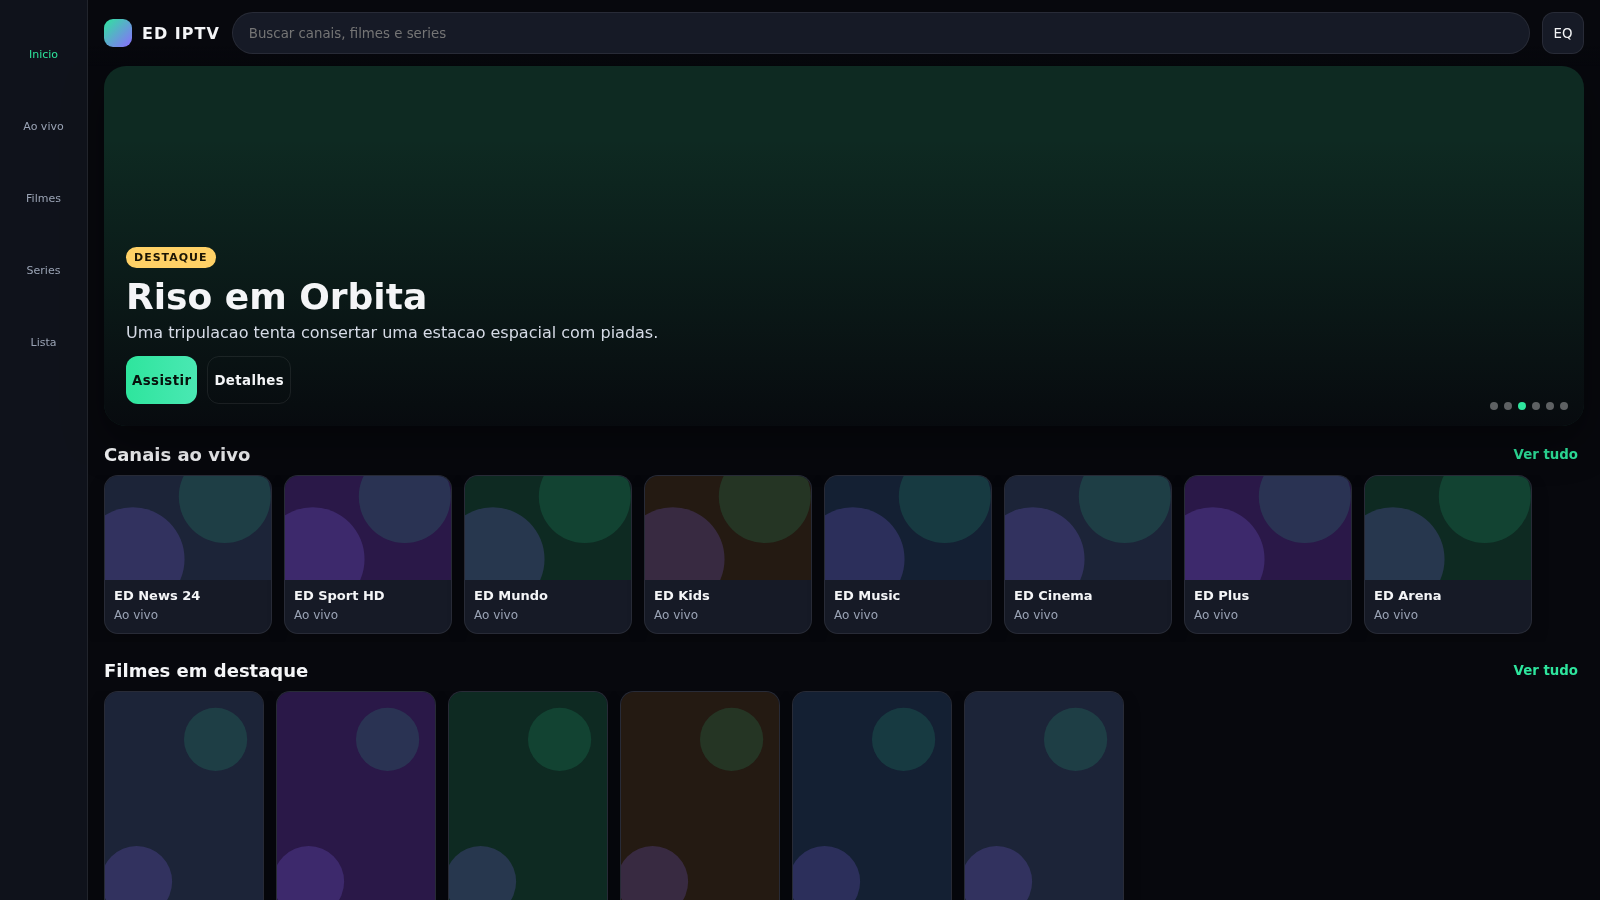Open the ED Music channel card
The width and height of the screenshot is (1600, 900).
[x=908, y=554]
